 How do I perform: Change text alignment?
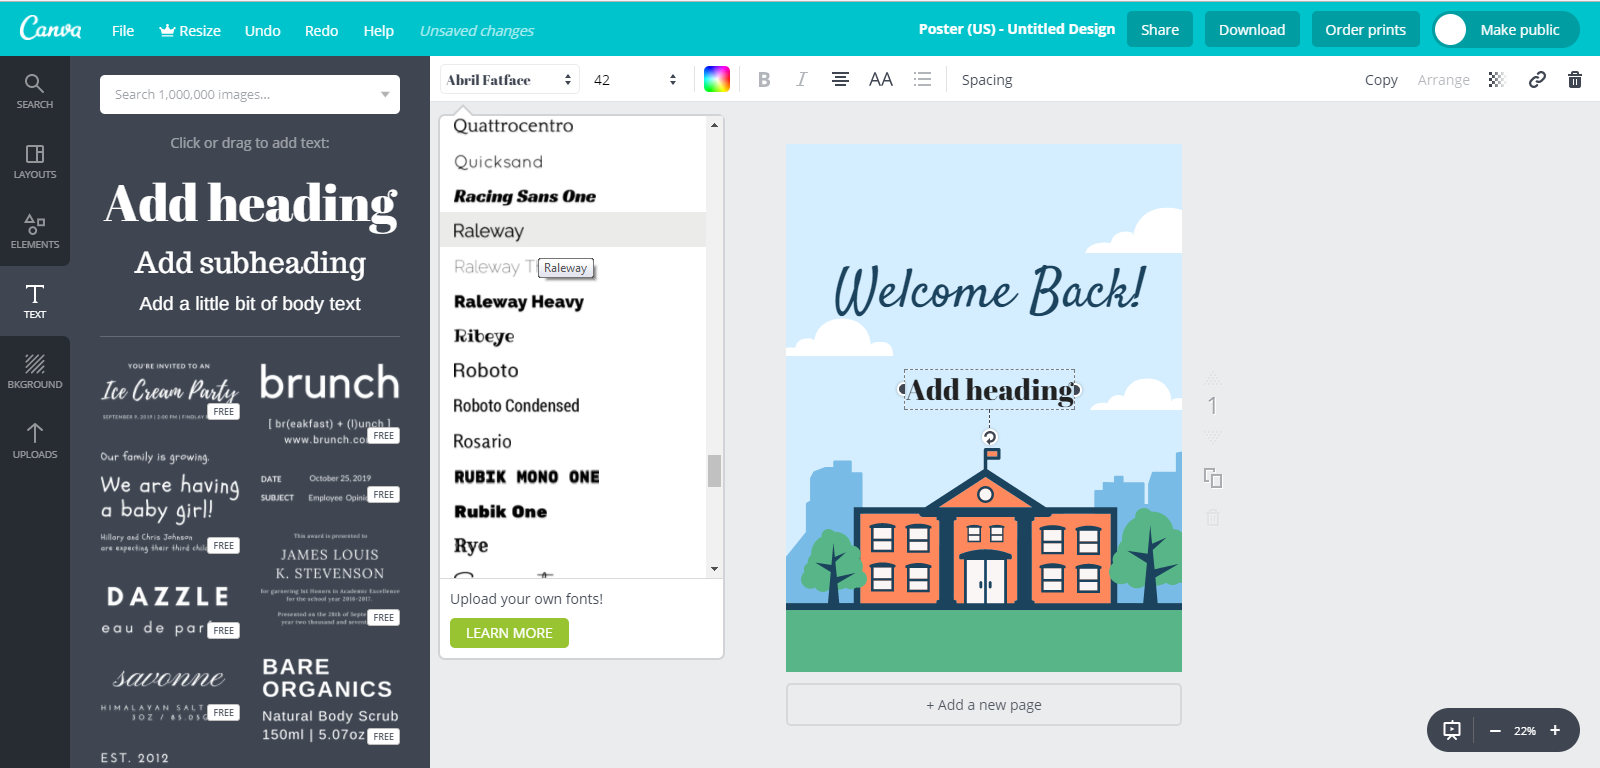point(841,80)
